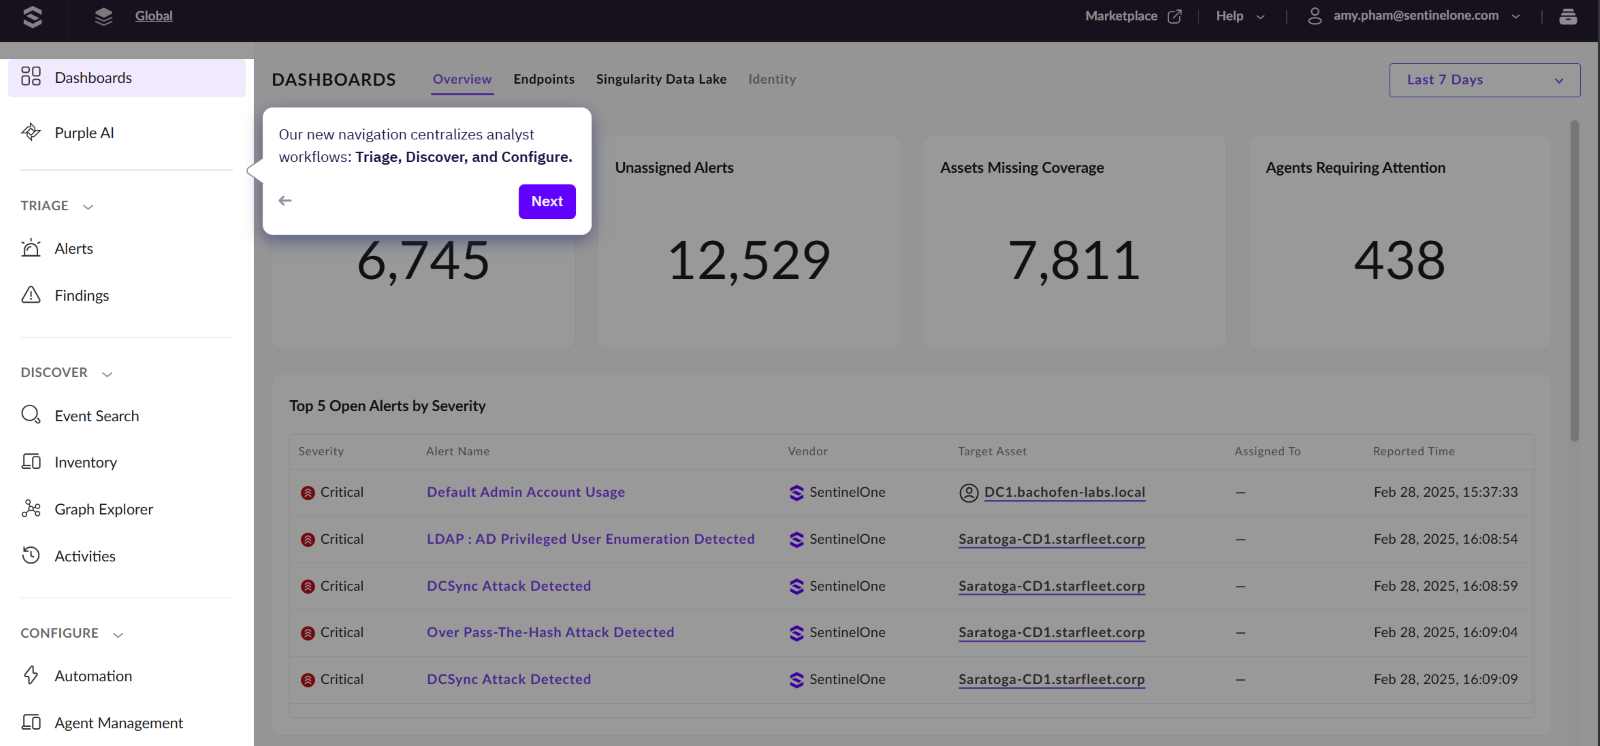Click the Severity column header

point(321,451)
